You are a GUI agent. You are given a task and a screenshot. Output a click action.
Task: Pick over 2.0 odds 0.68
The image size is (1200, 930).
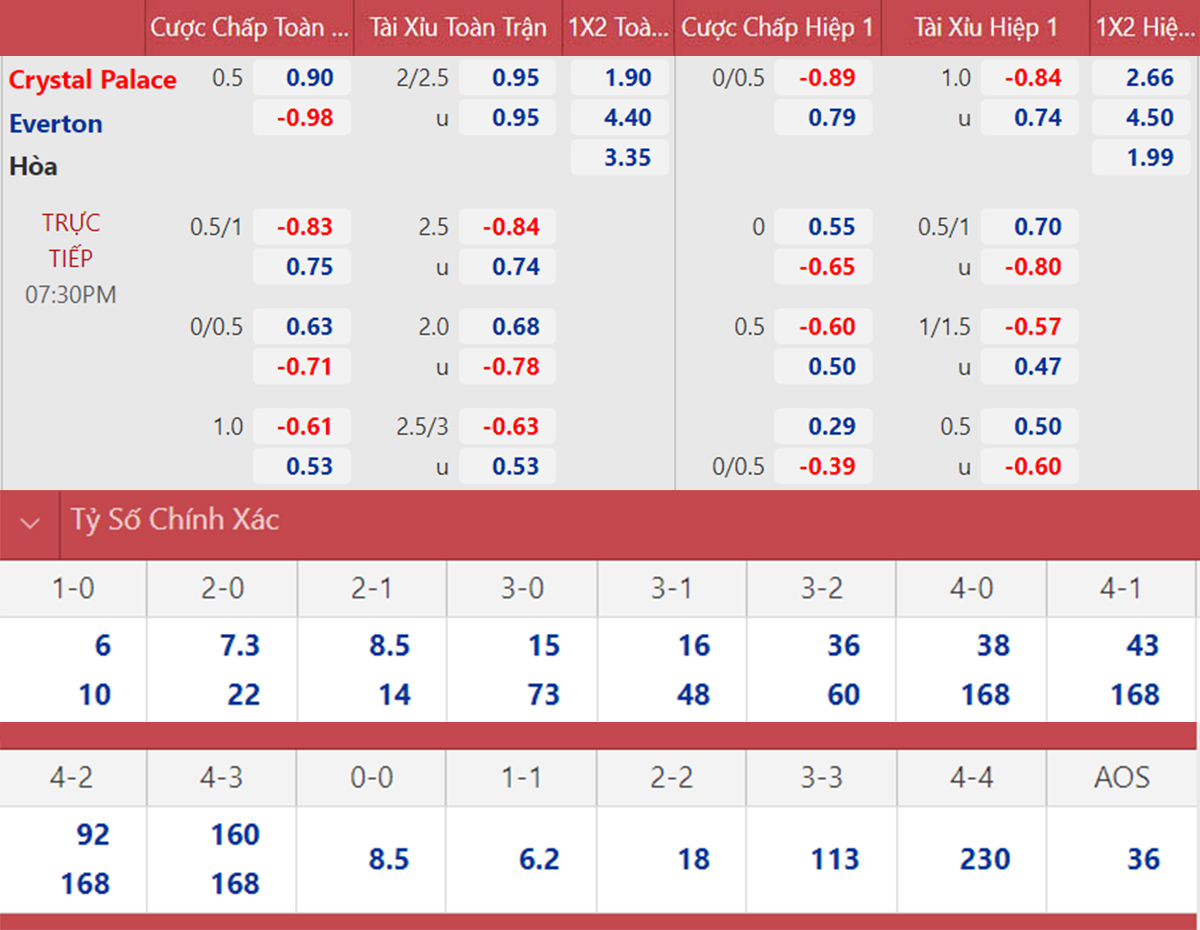[508, 327]
